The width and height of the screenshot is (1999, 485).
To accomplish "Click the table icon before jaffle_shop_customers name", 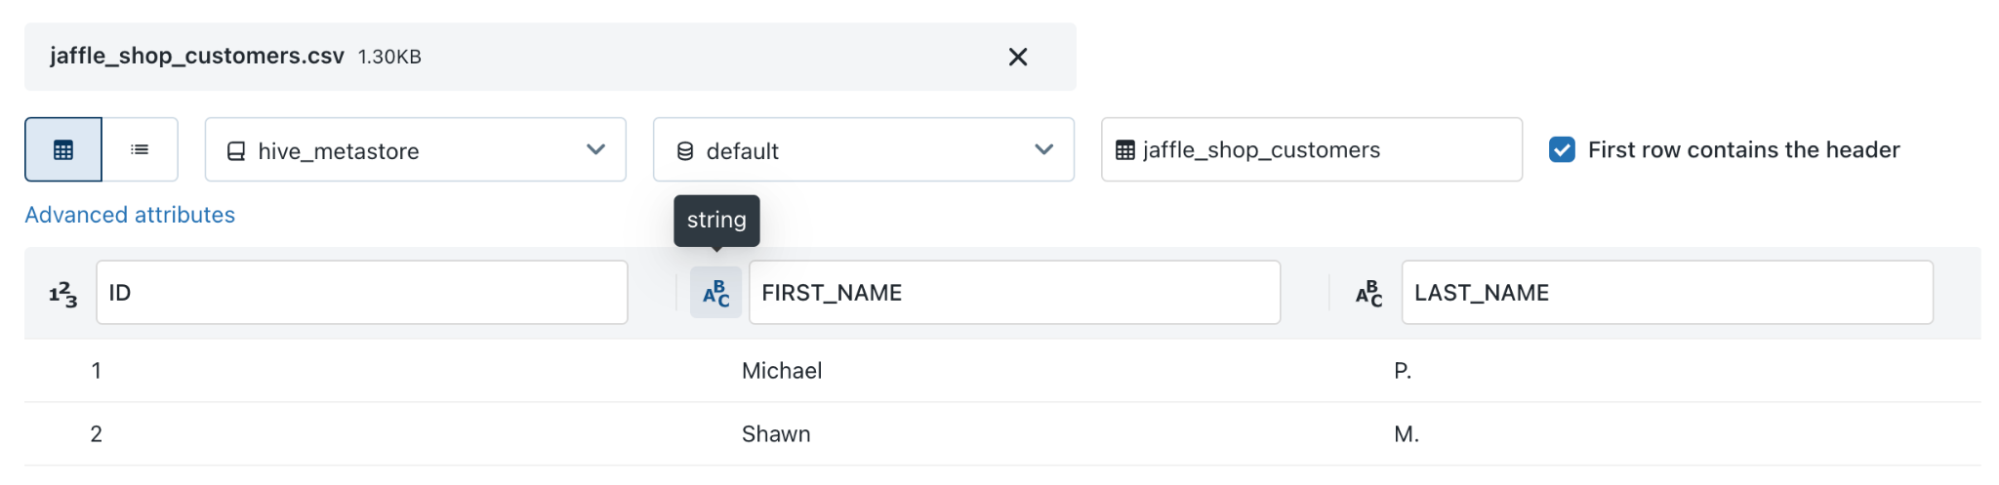I will point(1125,150).
